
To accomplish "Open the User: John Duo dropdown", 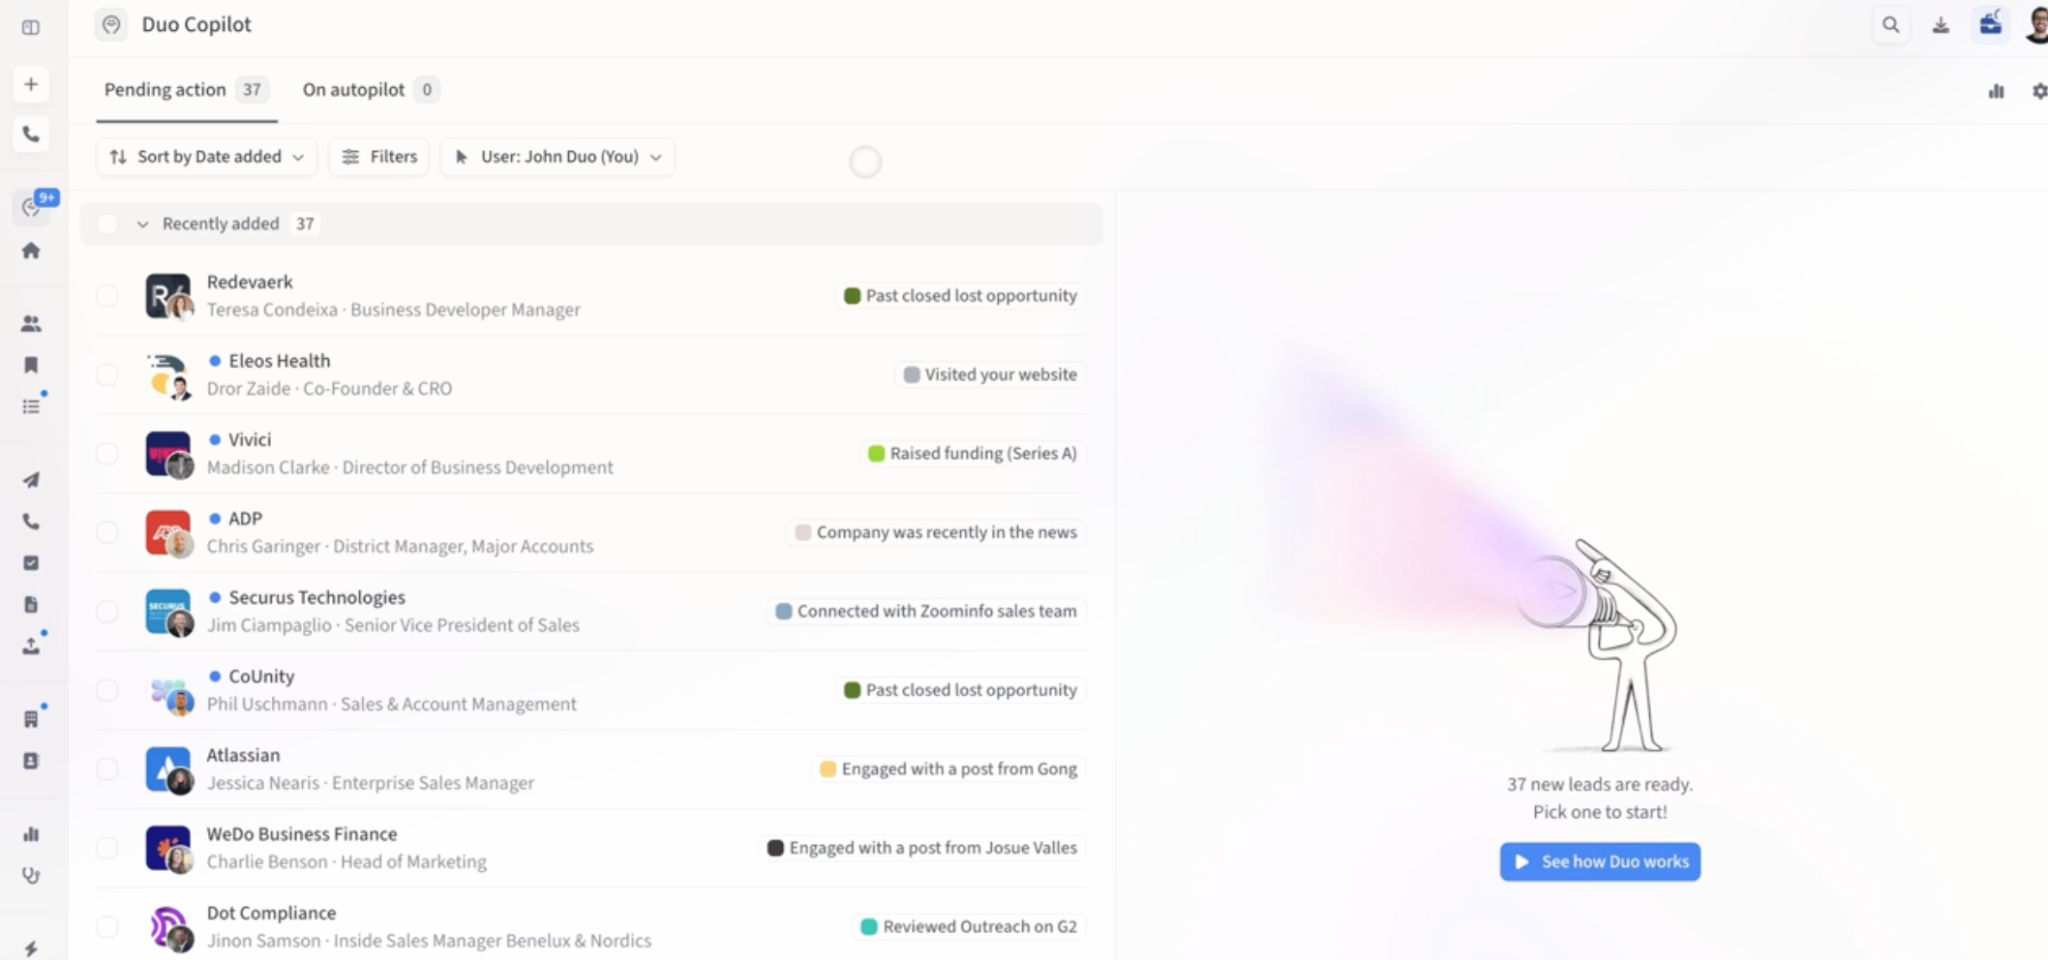I will (x=557, y=157).
